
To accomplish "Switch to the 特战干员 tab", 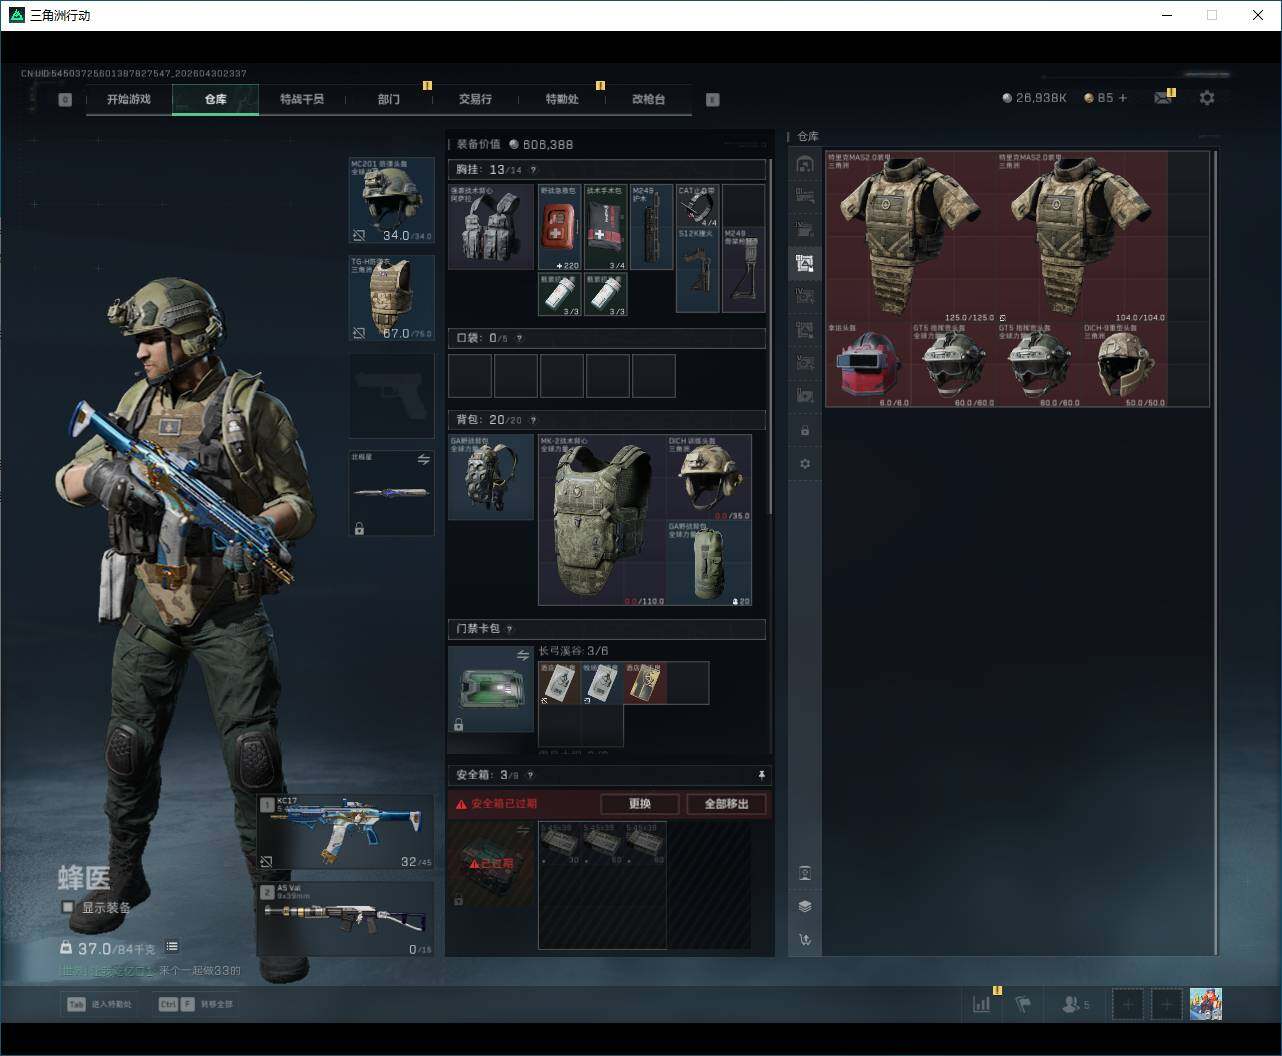I will click(x=302, y=99).
